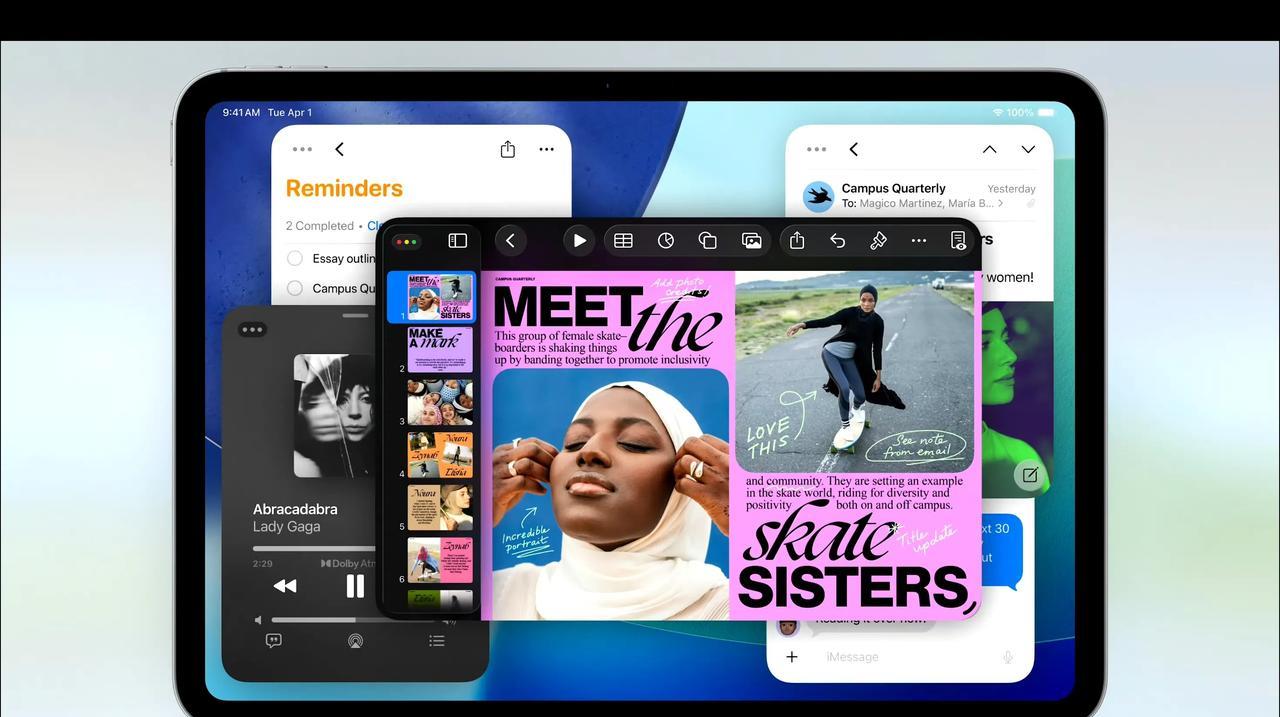This screenshot has width=1280, height=717.
Task: Click the 'Campus Quarterly' sender name in Mail
Action: pyautogui.click(x=893, y=188)
